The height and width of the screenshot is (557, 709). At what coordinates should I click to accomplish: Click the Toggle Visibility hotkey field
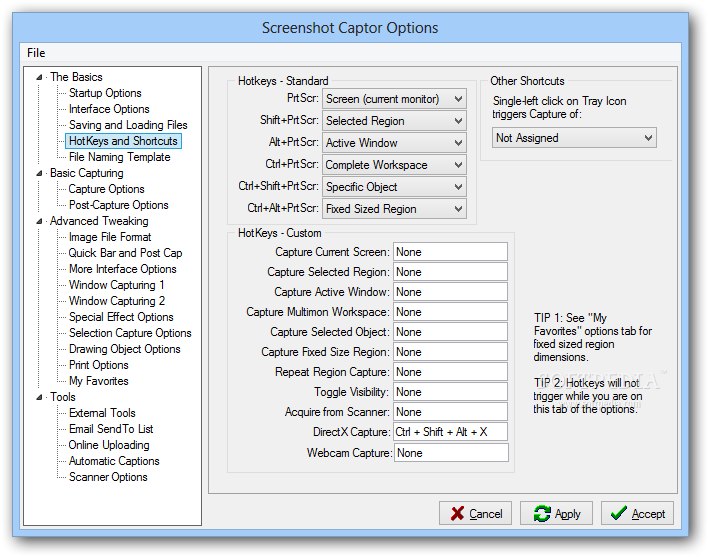point(450,392)
